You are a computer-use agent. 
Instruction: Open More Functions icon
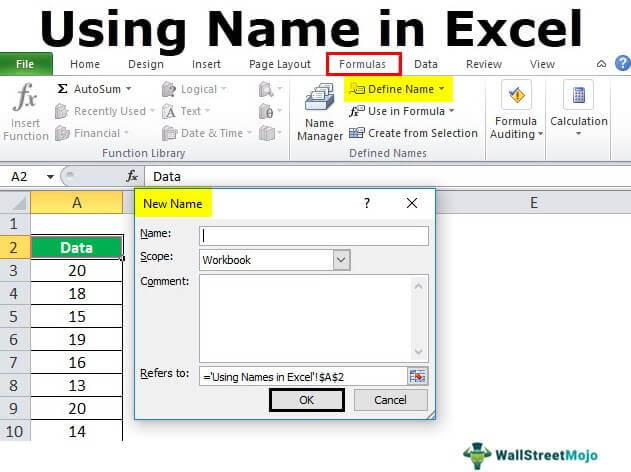270,133
